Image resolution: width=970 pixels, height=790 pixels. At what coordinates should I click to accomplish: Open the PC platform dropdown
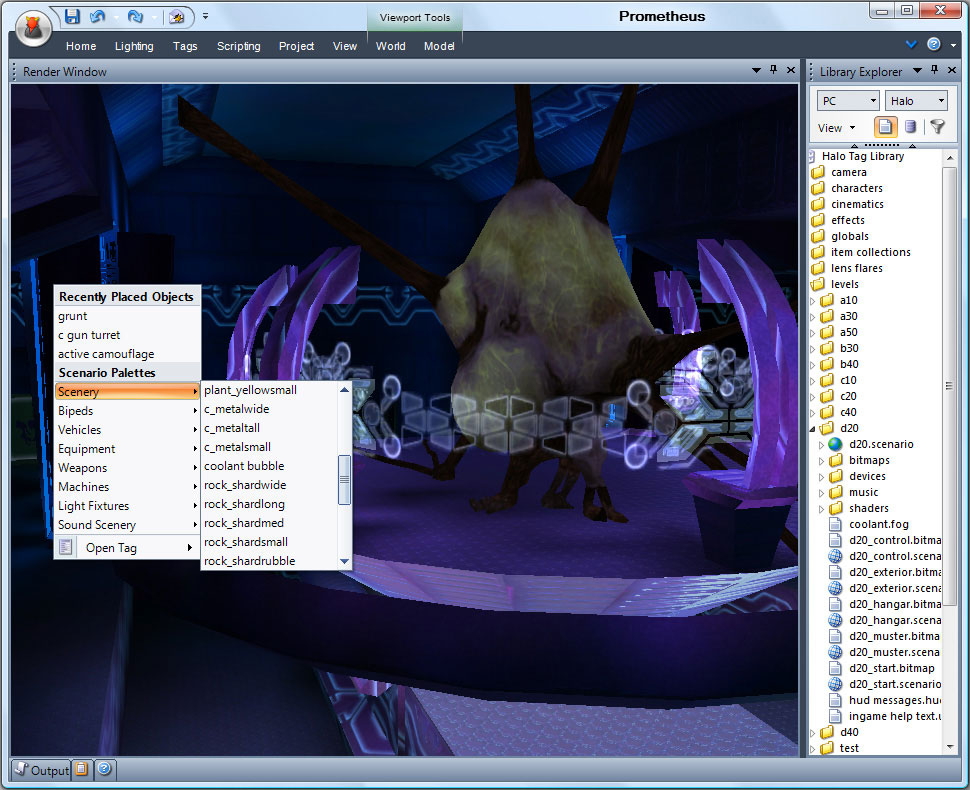(848, 100)
